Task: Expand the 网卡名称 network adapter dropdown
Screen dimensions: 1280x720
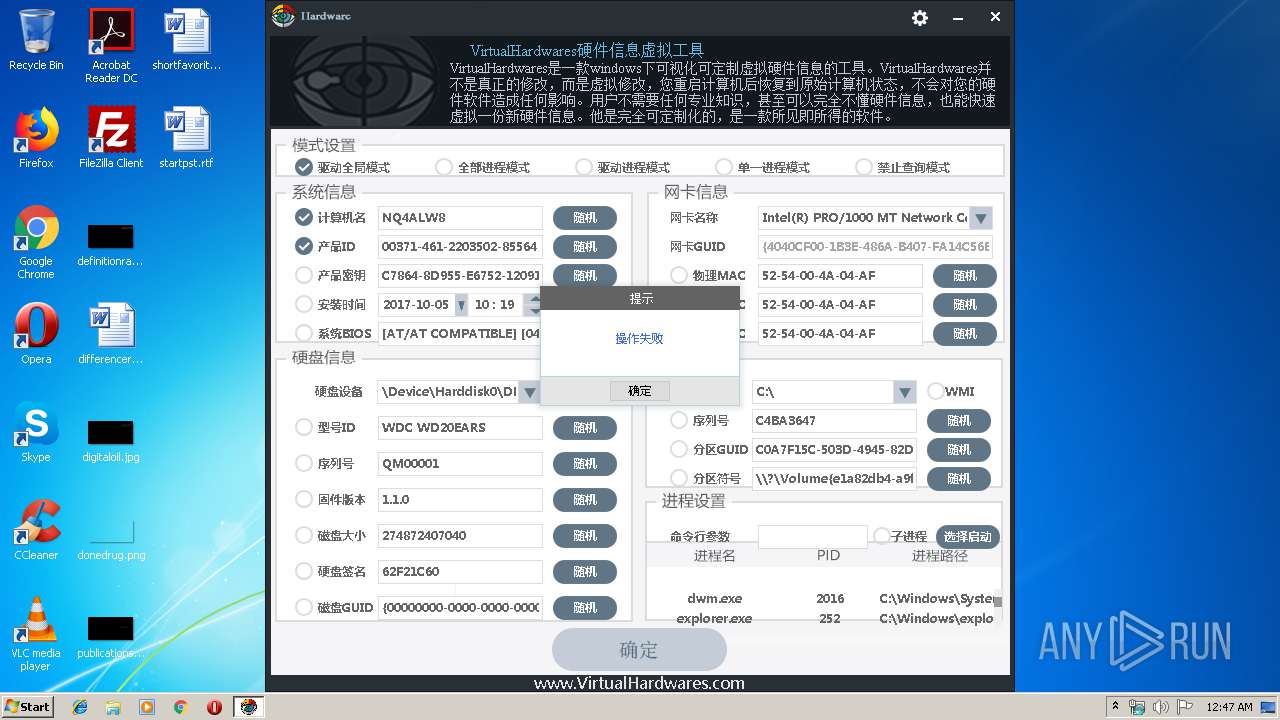Action: (x=981, y=218)
